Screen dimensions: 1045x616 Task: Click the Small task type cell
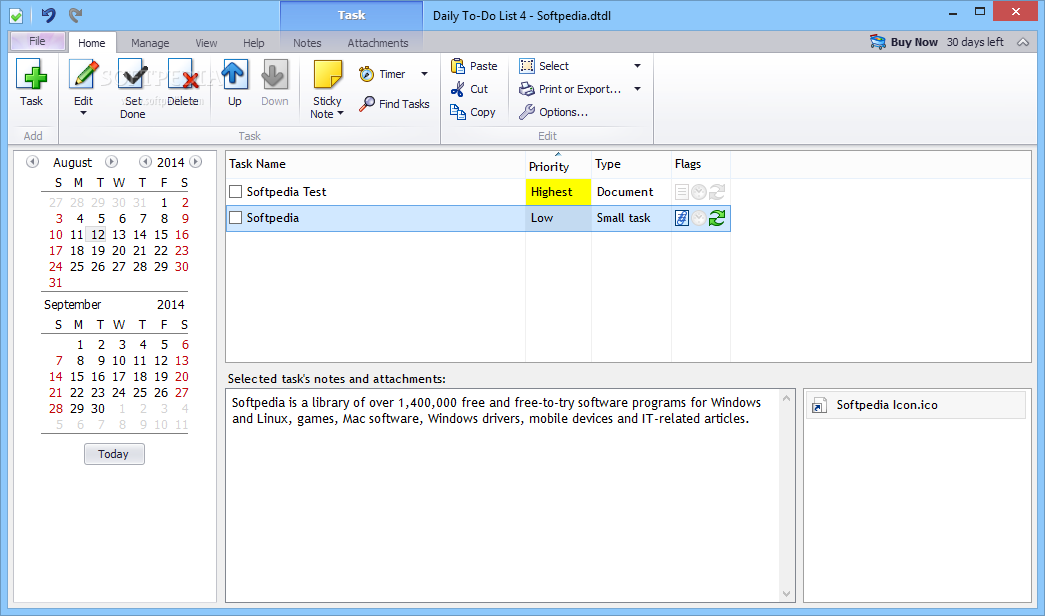click(x=631, y=218)
